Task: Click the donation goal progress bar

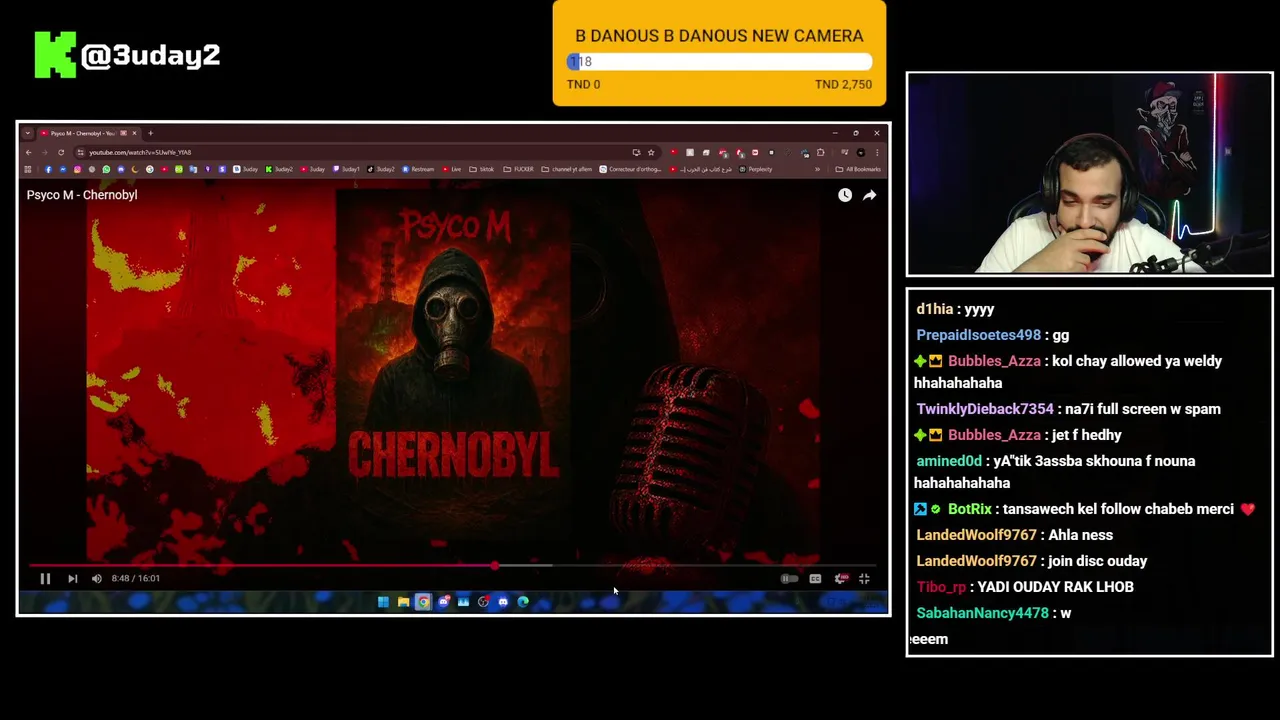Action: pos(719,62)
